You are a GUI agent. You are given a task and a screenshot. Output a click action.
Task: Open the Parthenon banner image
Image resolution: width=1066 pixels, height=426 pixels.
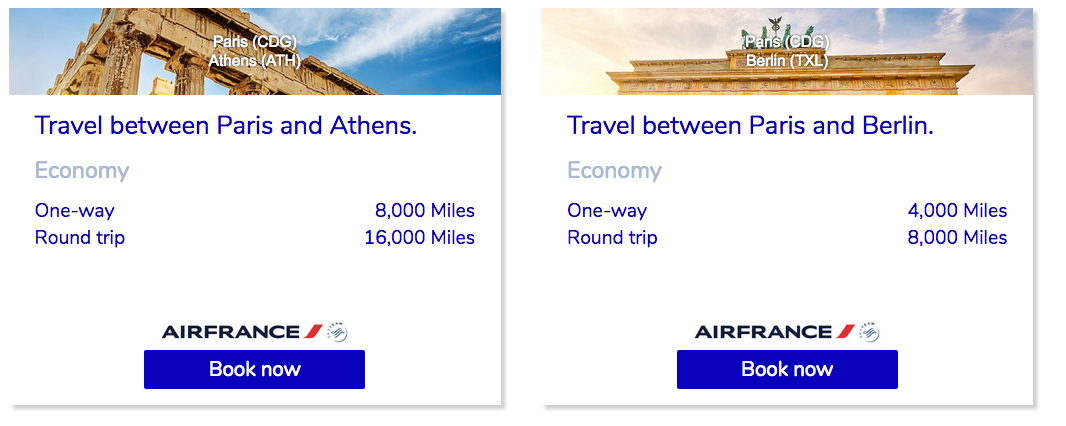(x=255, y=52)
